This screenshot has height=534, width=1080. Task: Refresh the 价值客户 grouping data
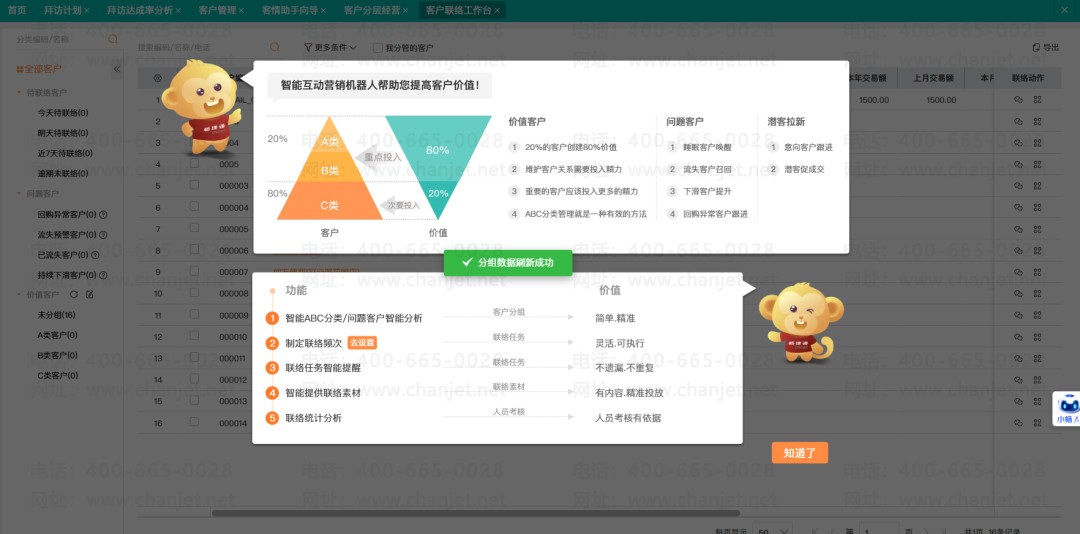tap(74, 295)
